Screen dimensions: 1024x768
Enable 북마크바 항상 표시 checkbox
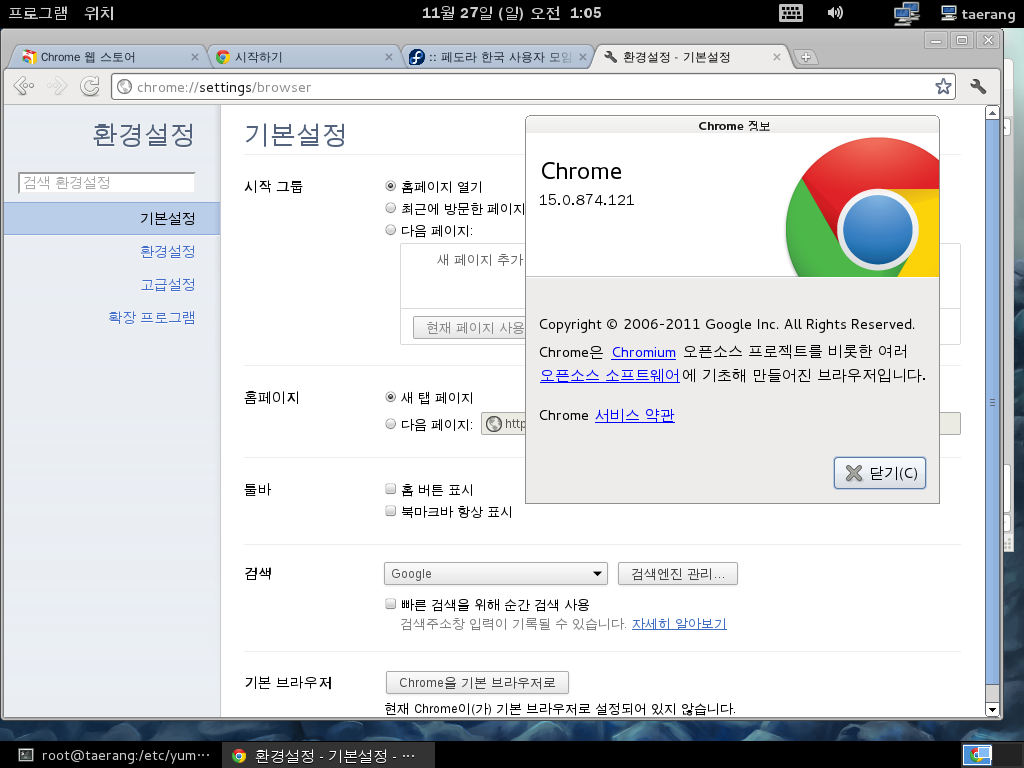[x=391, y=511]
